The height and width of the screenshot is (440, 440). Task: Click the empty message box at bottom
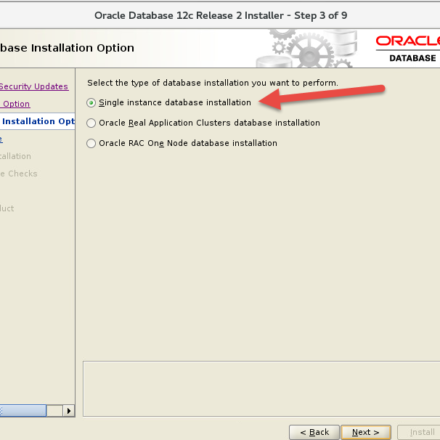261,389
